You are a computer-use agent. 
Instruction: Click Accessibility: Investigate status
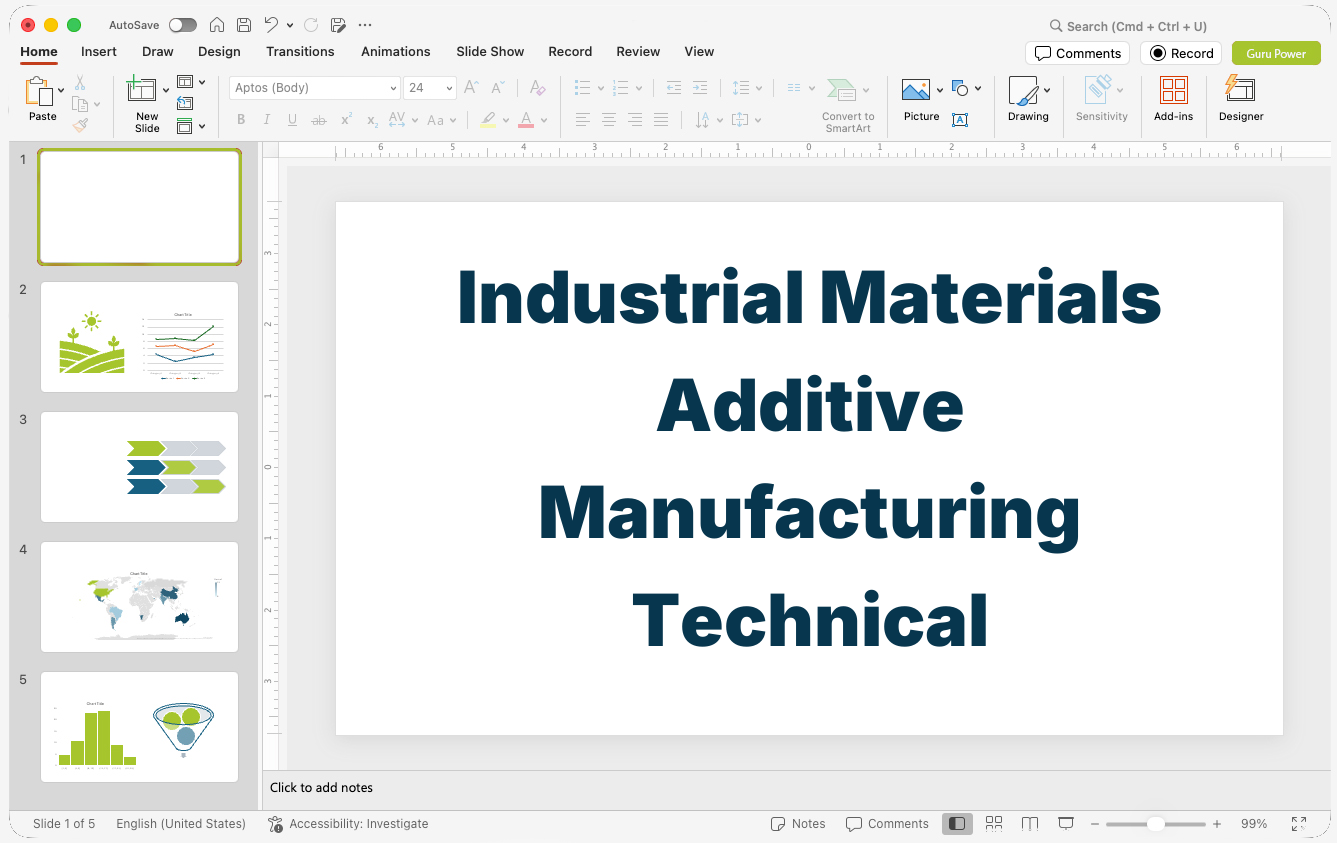348,824
